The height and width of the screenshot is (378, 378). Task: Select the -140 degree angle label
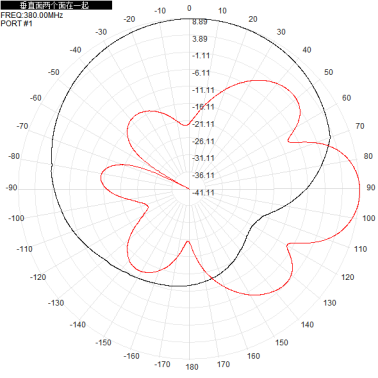(78, 324)
